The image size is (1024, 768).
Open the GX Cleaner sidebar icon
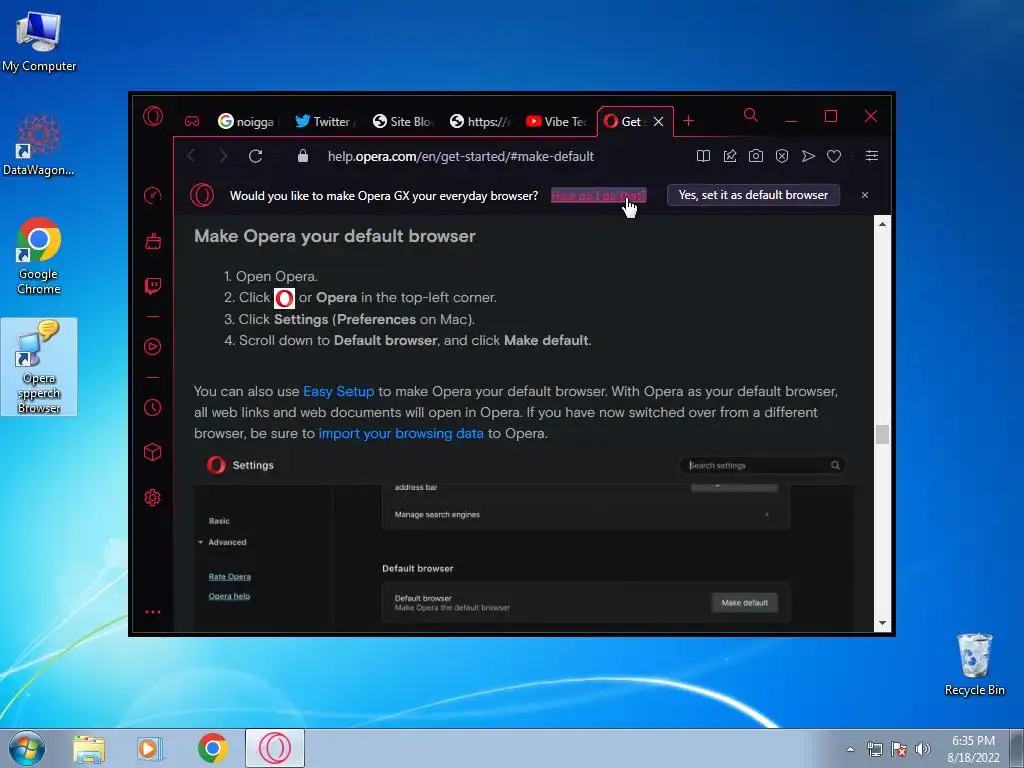point(153,241)
